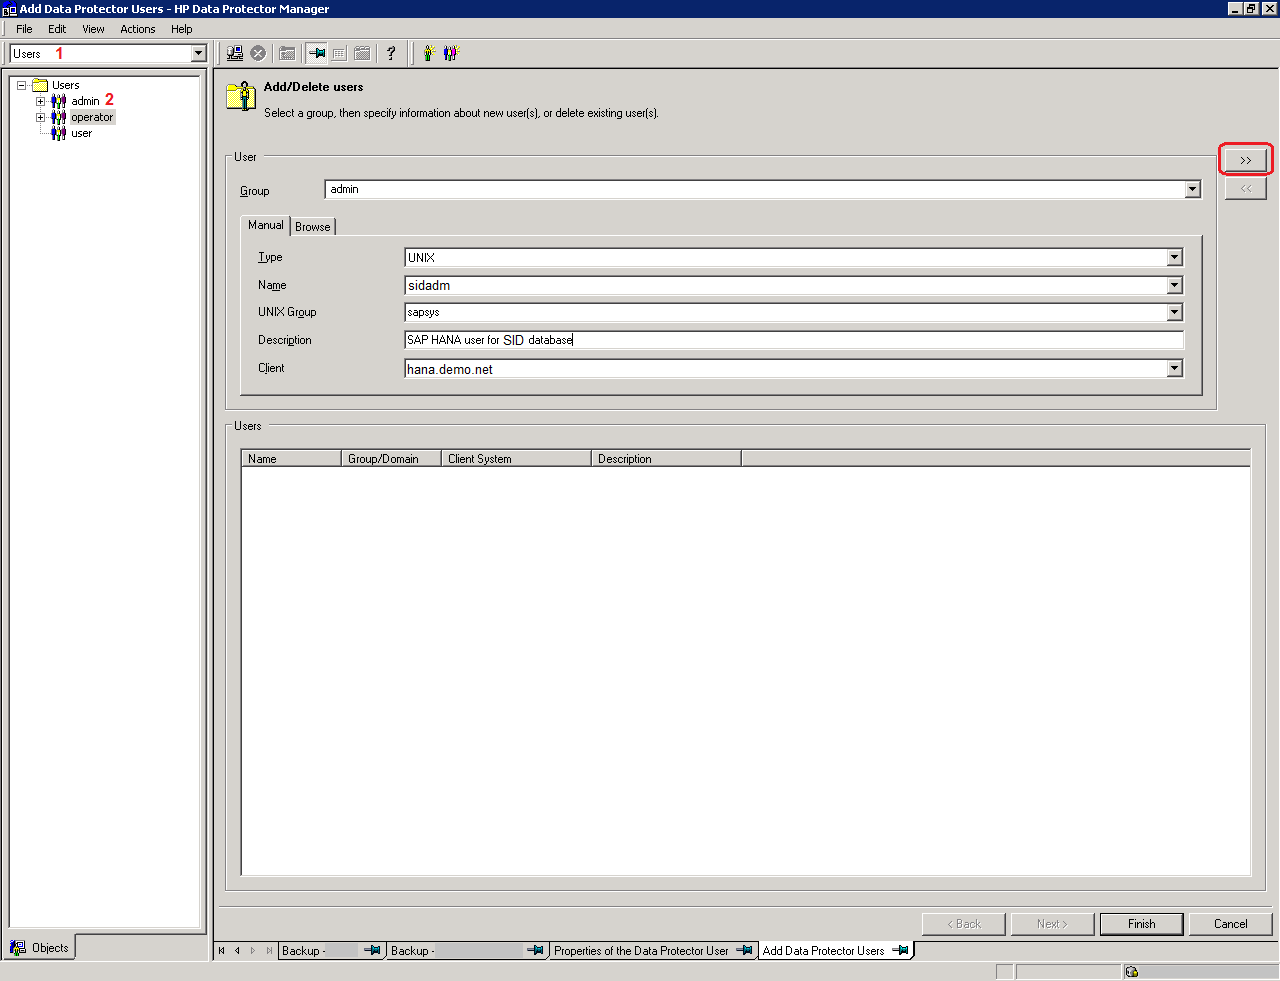Collapse the Users root tree node
Viewport: 1280px width, 981px height.
(21, 85)
